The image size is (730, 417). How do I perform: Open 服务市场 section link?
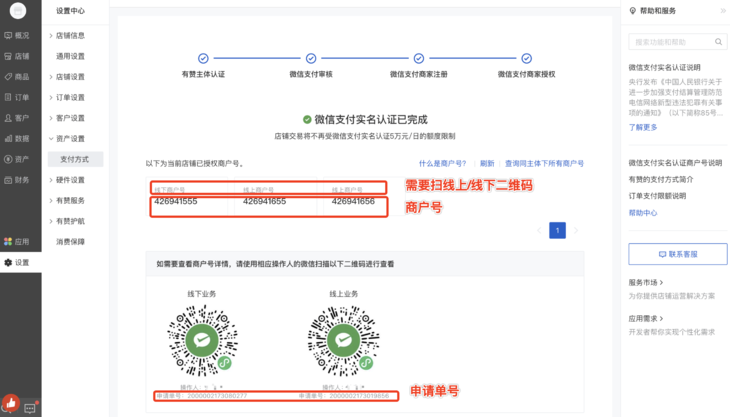[646, 282]
